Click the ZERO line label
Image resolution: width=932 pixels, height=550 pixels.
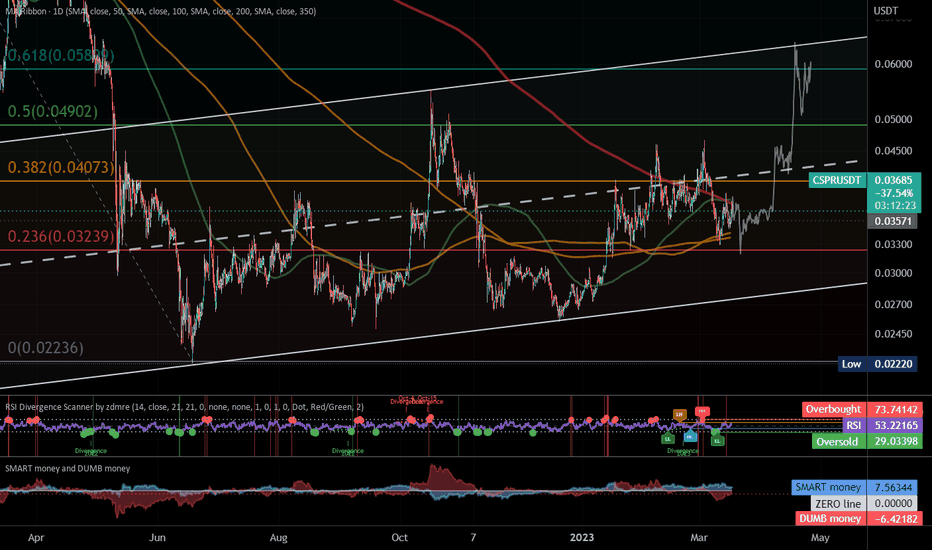pos(837,503)
